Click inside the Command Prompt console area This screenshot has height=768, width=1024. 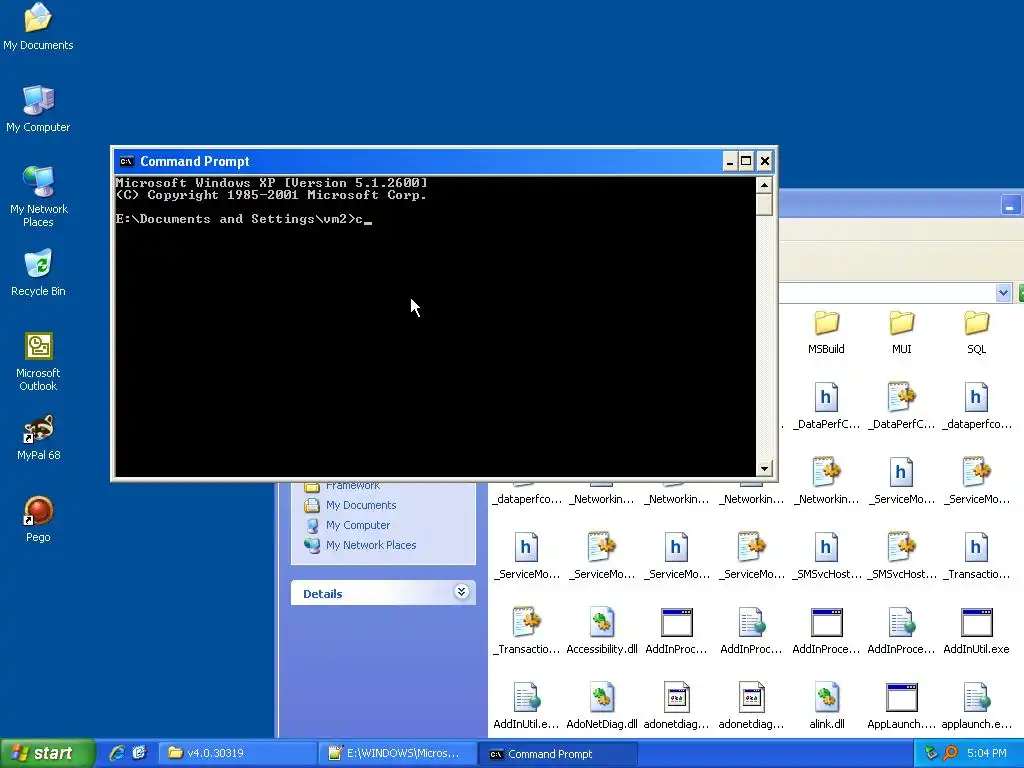[435, 327]
